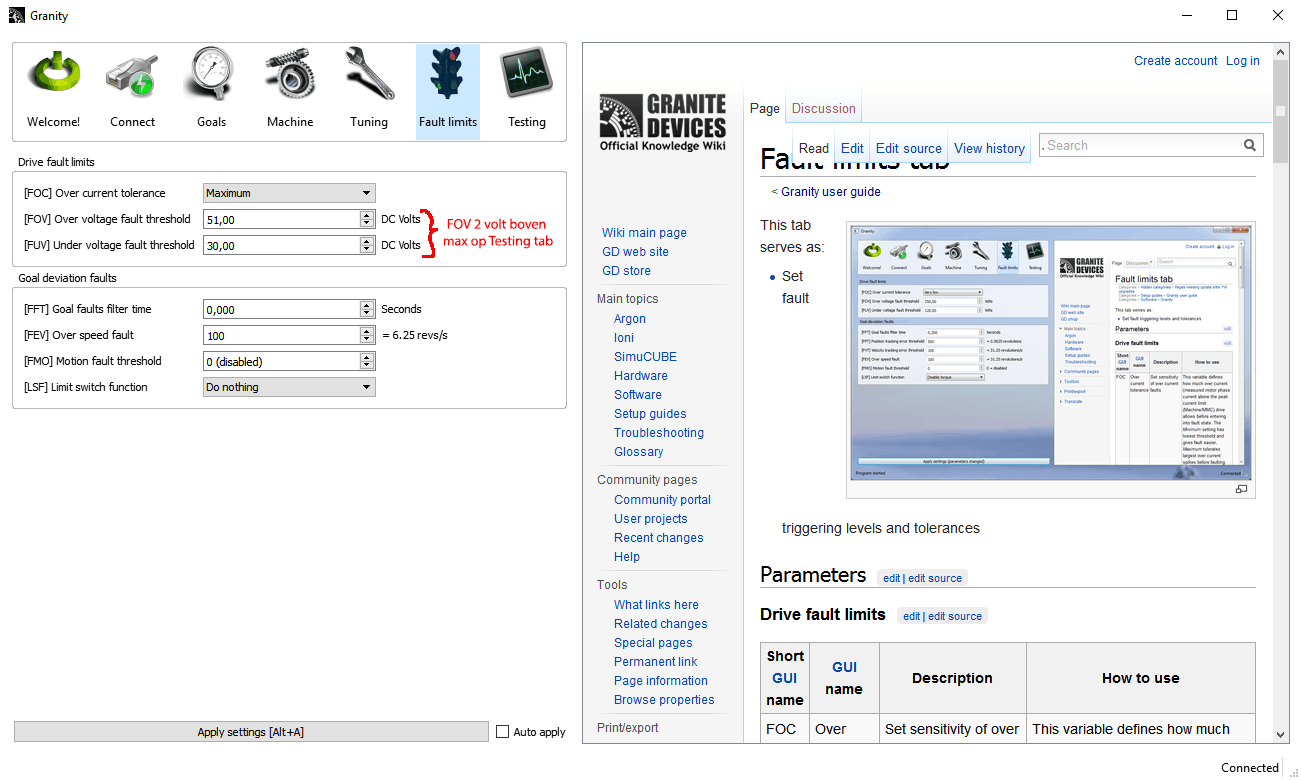1302x780 pixels.
Task: Enlarge the wiki screenshot via magnify icon
Action: [x=1241, y=489]
